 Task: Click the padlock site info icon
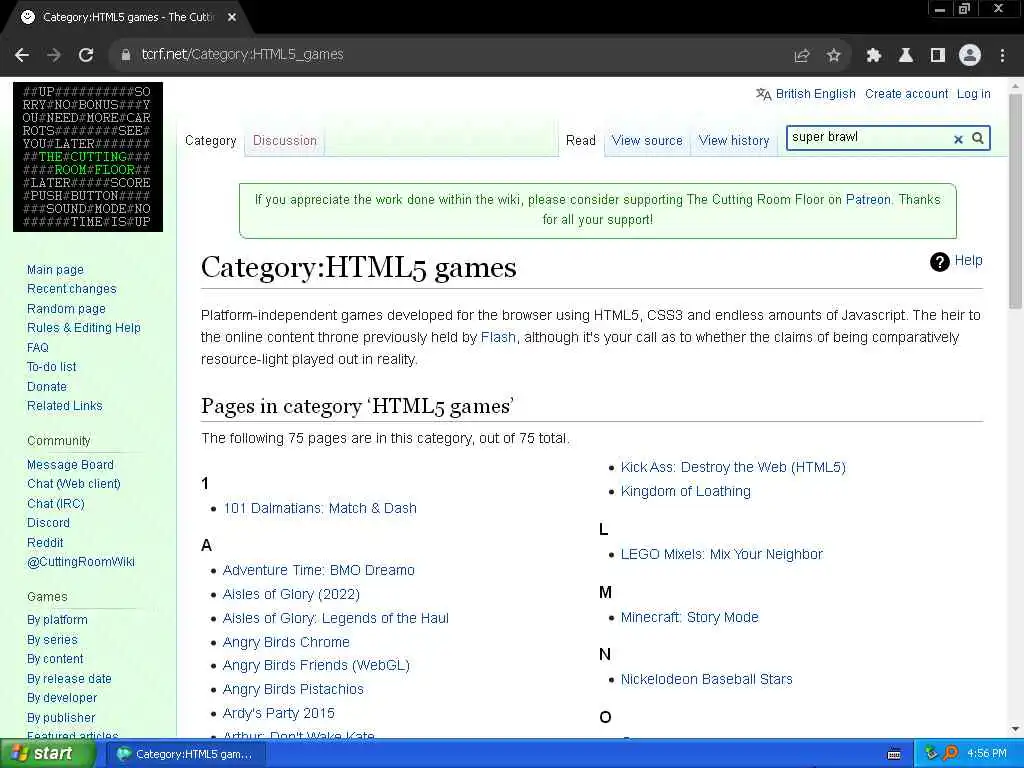tap(126, 55)
